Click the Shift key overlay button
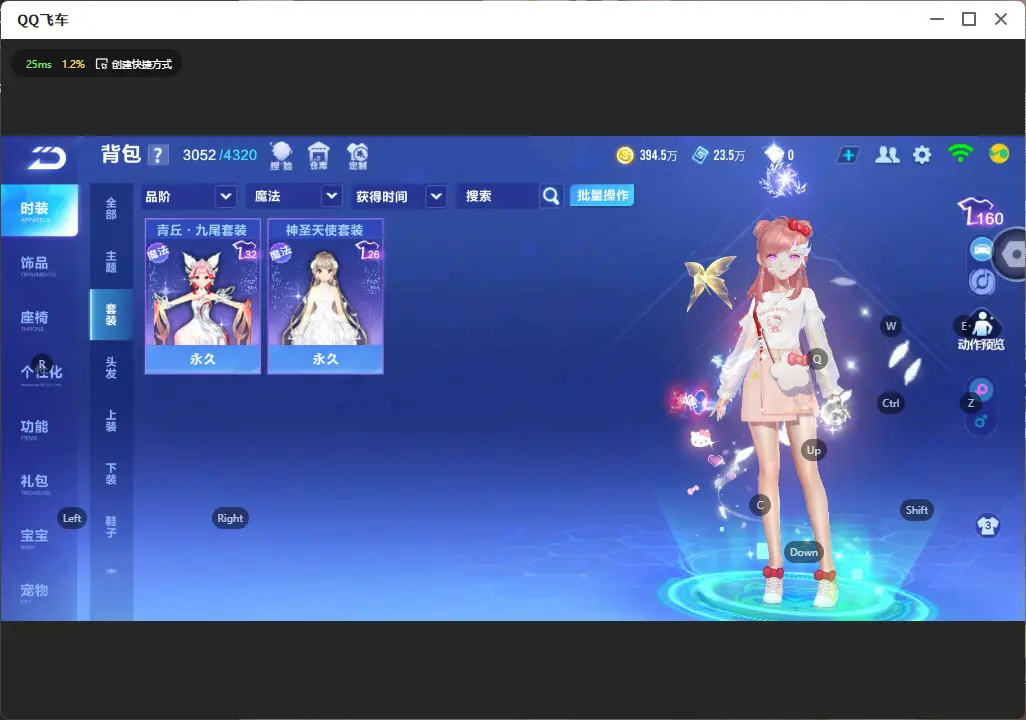This screenshot has height=720, width=1026. [x=917, y=510]
